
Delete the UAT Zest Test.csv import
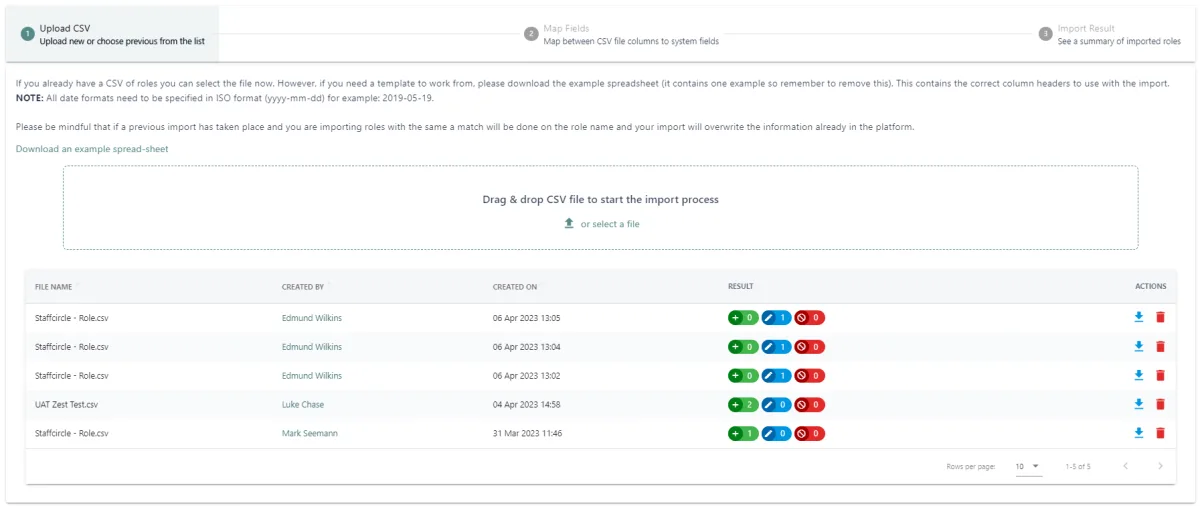tap(1160, 405)
